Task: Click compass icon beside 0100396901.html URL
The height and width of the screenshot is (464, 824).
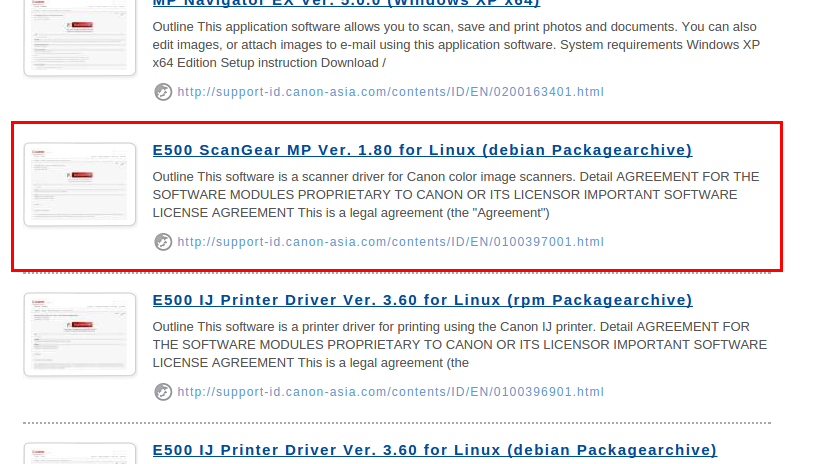Action: [x=163, y=392]
